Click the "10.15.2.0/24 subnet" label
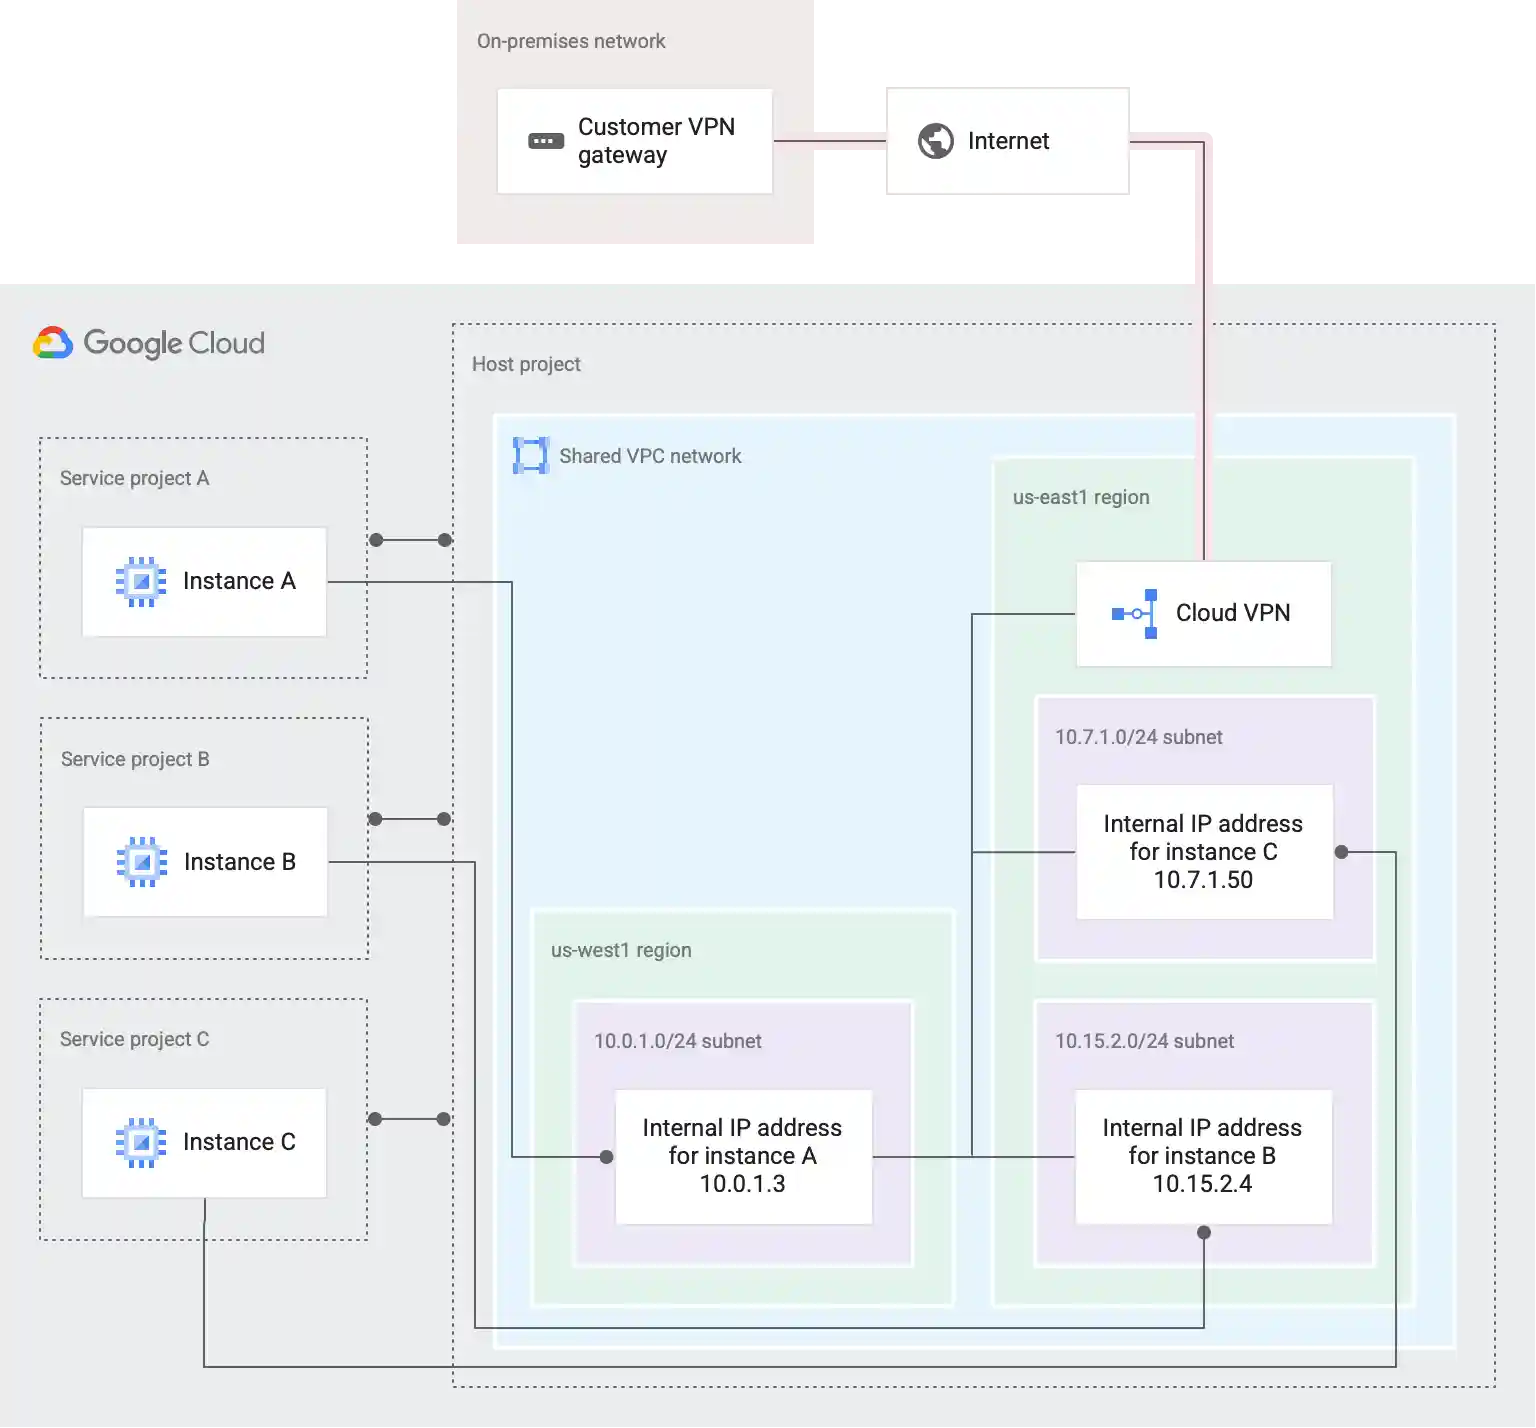The width and height of the screenshot is (1536, 1428). click(1145, 1041)
